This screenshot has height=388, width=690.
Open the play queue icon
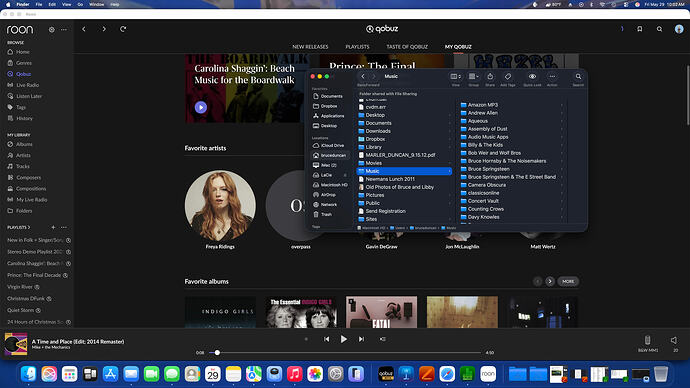pos(383,339)
